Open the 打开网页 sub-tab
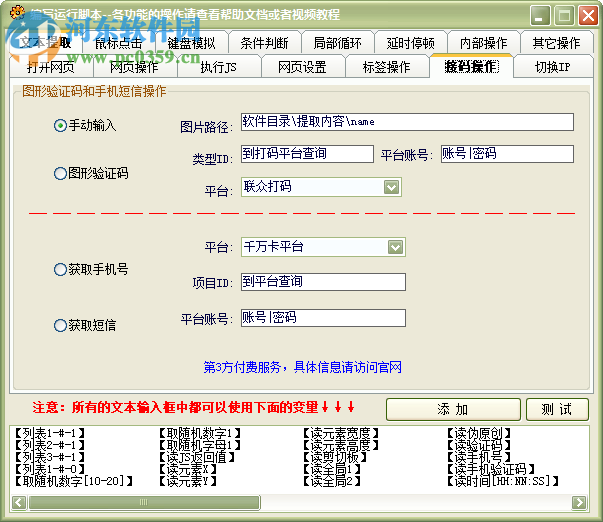The width and height of the screenshot is (603, 522). [51, 67]
